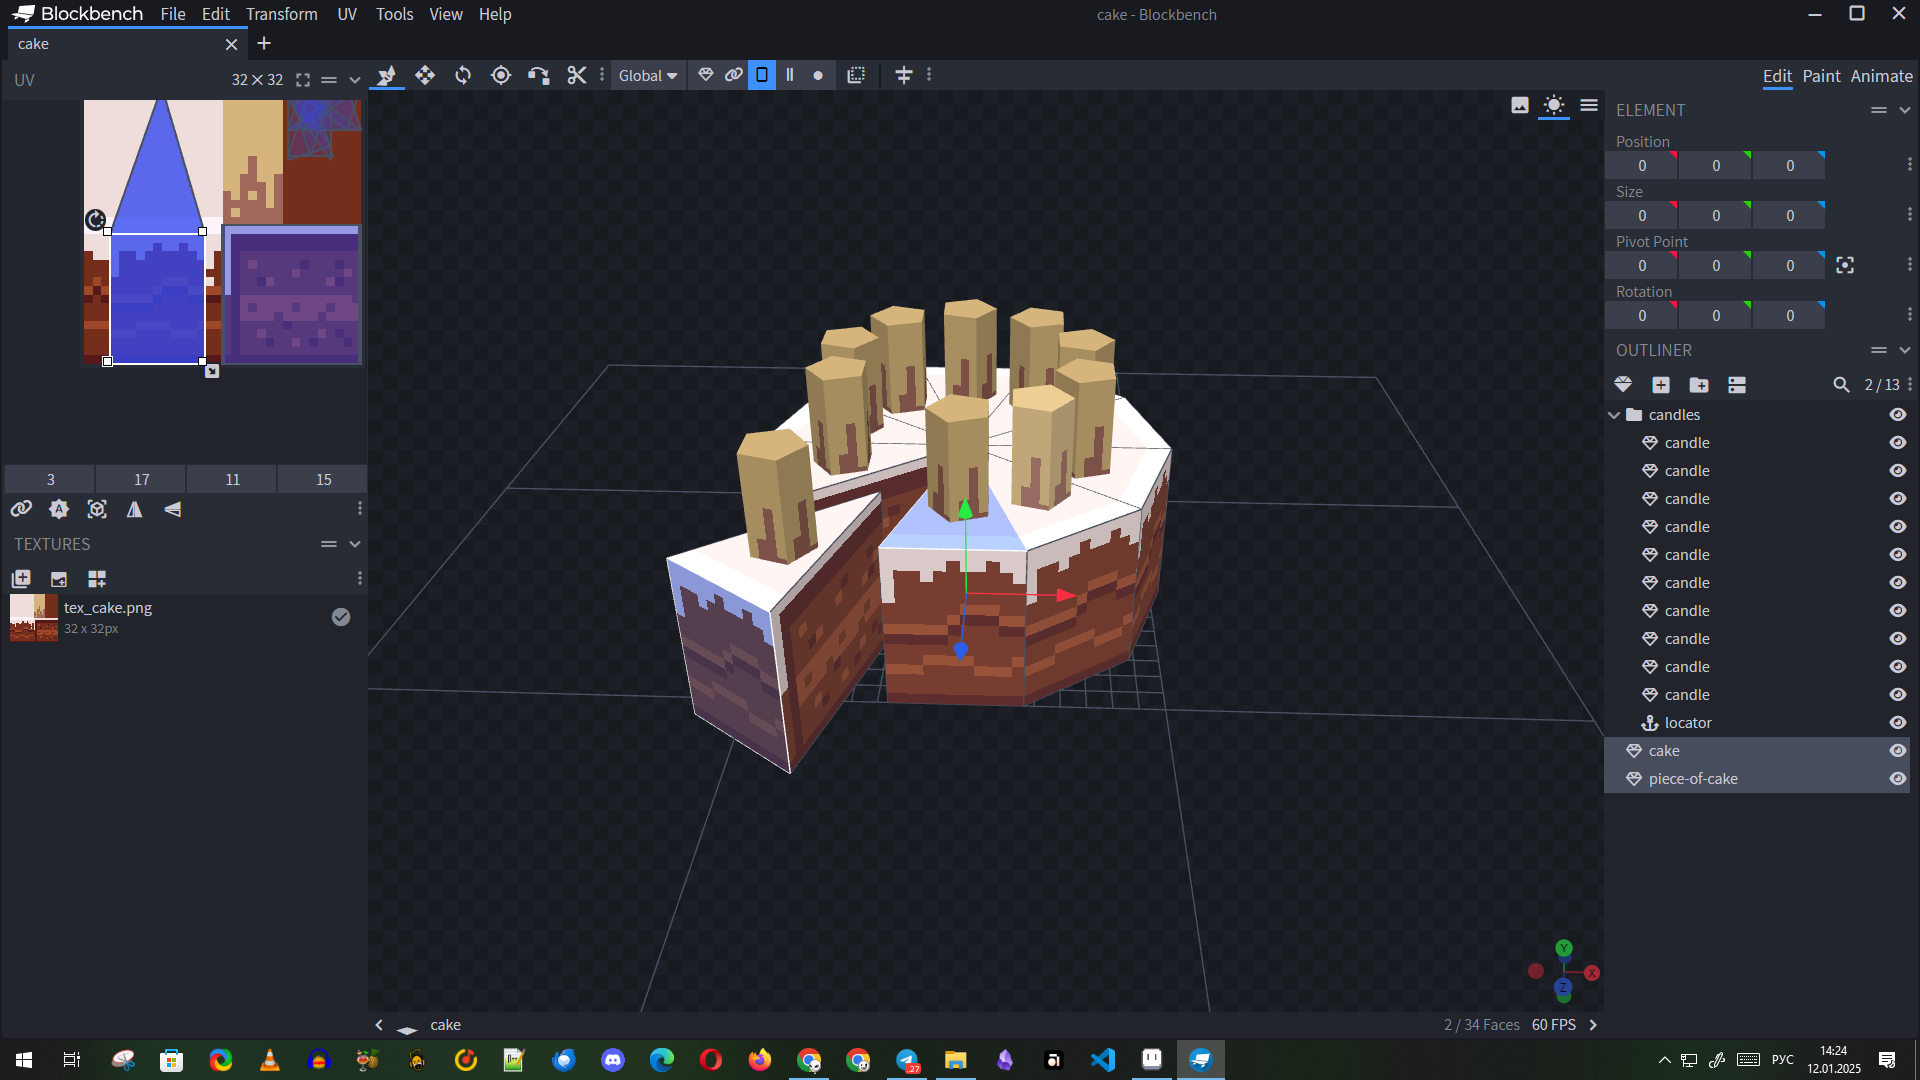Select the cake element in the outliner
This screenshot has height=1080, width=1920.
pyautogui.click(x=1664, y=751)
